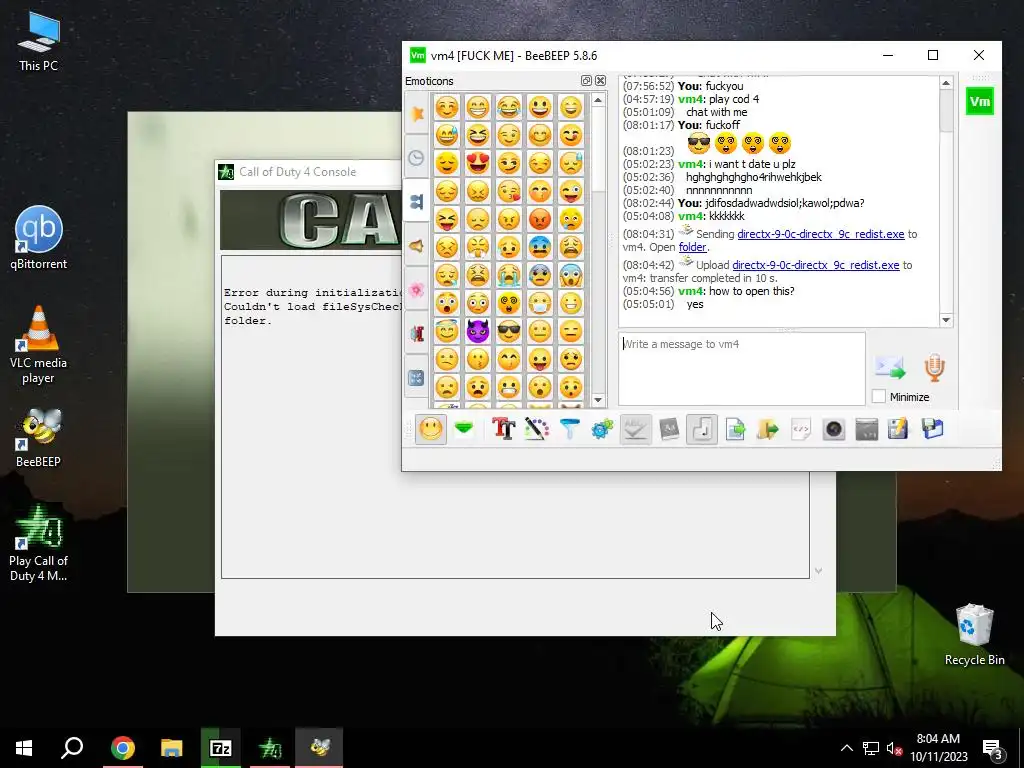Show hidden system tray icons chevron

pos(846,748)
